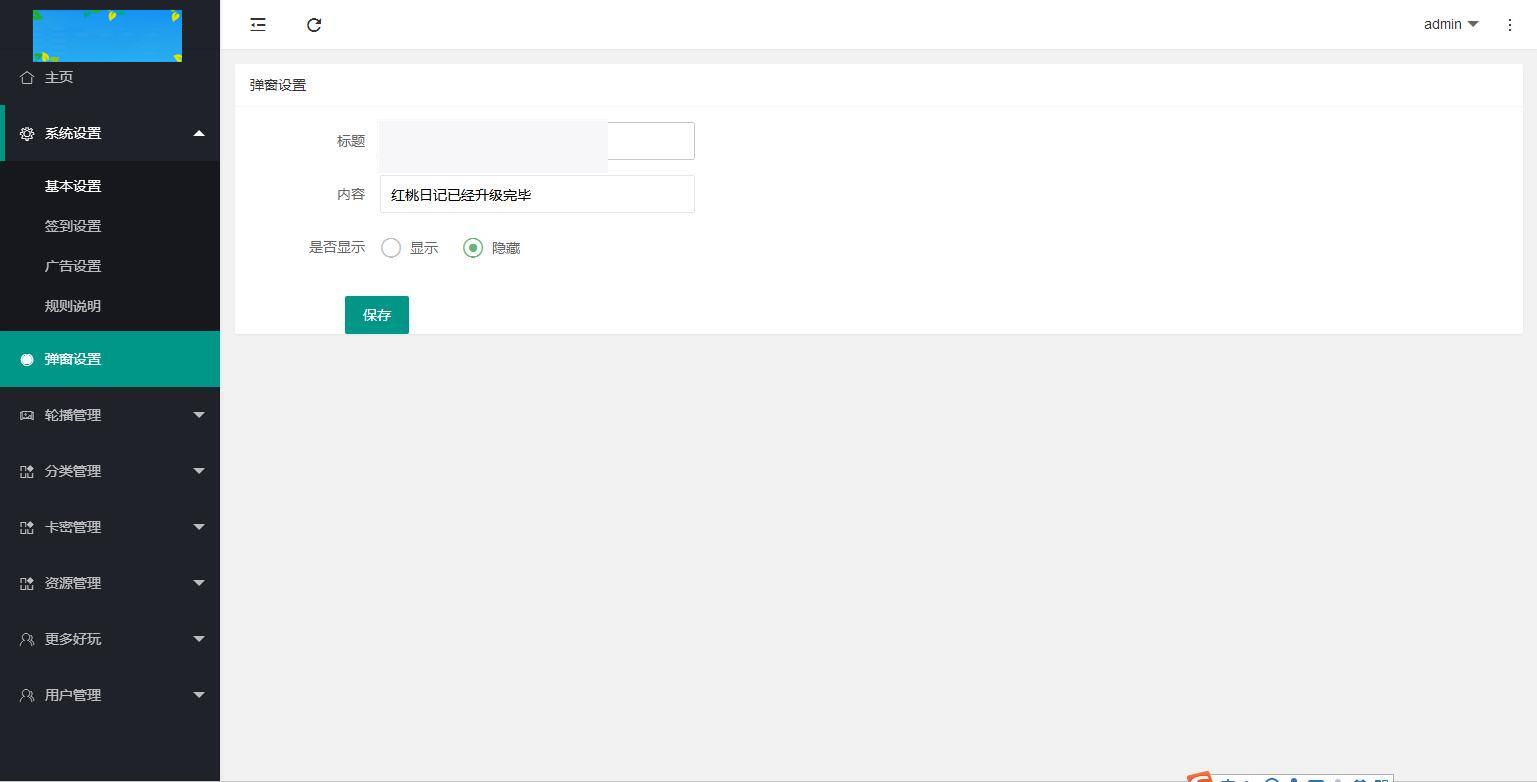The image size is (1537, 782).
Task: Select the home icon beside 主页
Action: coord(25,76)
